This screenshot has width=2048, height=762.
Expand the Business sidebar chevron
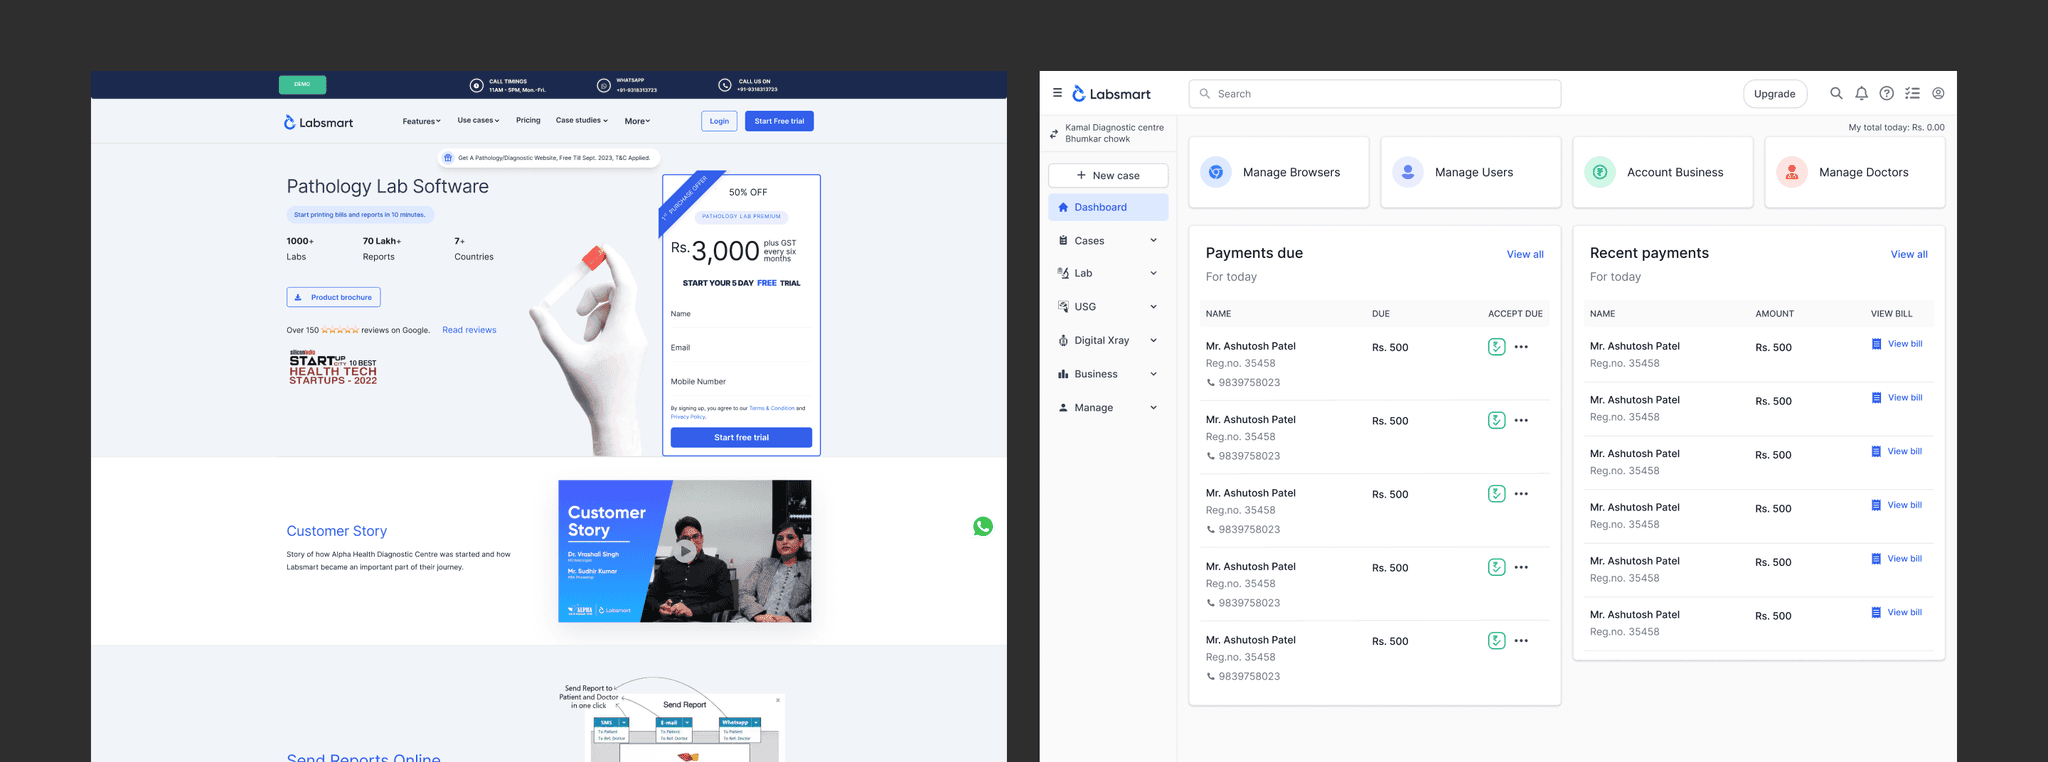point(1153,374)
